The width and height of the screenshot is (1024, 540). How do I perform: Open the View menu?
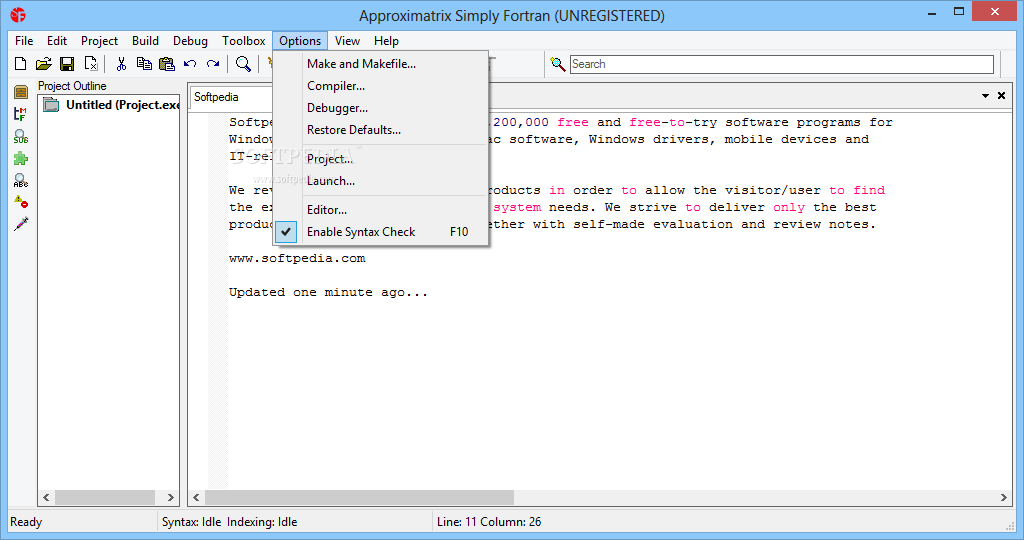pos(347,40)
